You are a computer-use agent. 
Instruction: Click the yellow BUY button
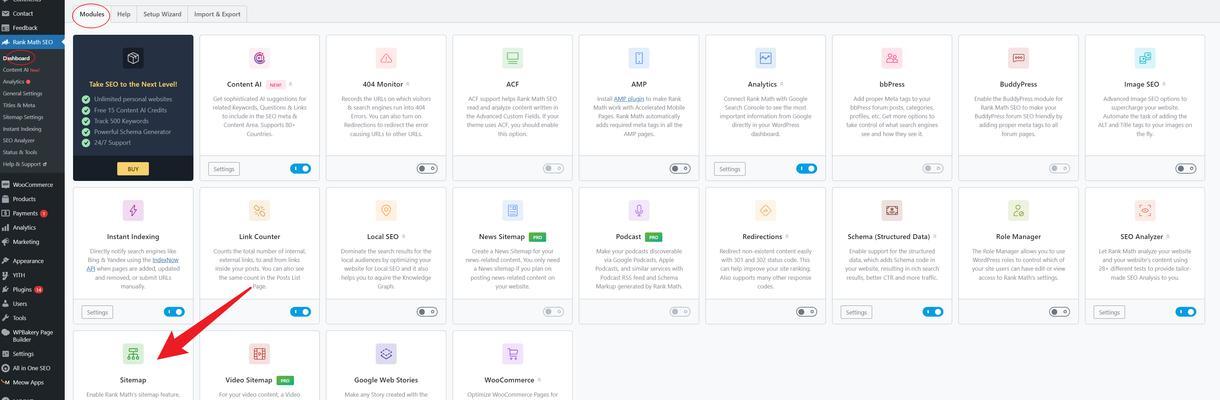pos(133,169)
